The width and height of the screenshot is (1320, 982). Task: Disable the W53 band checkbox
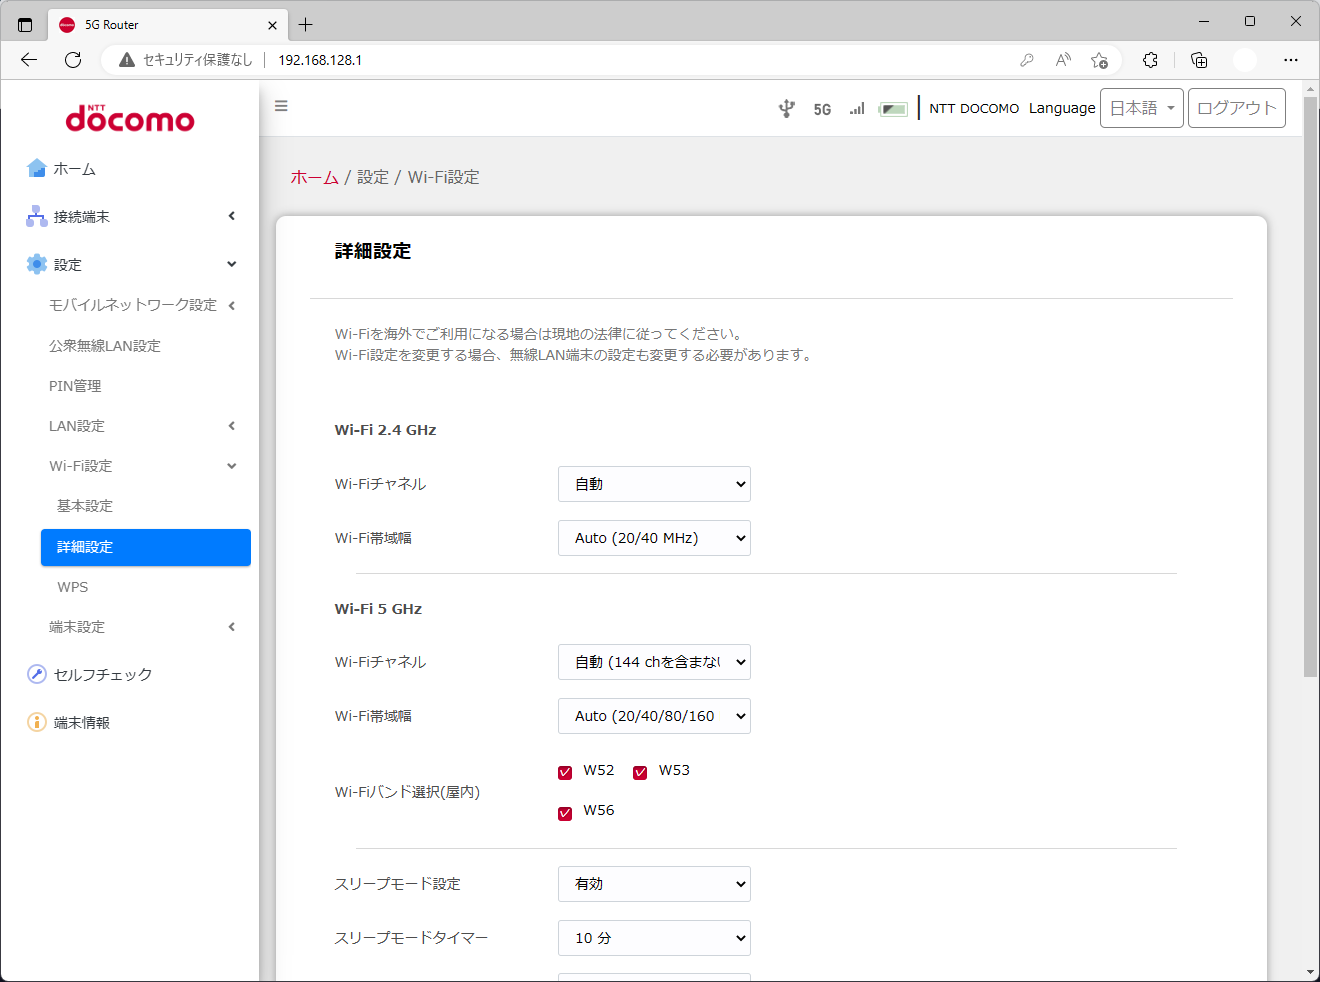(x=640, y=772)
